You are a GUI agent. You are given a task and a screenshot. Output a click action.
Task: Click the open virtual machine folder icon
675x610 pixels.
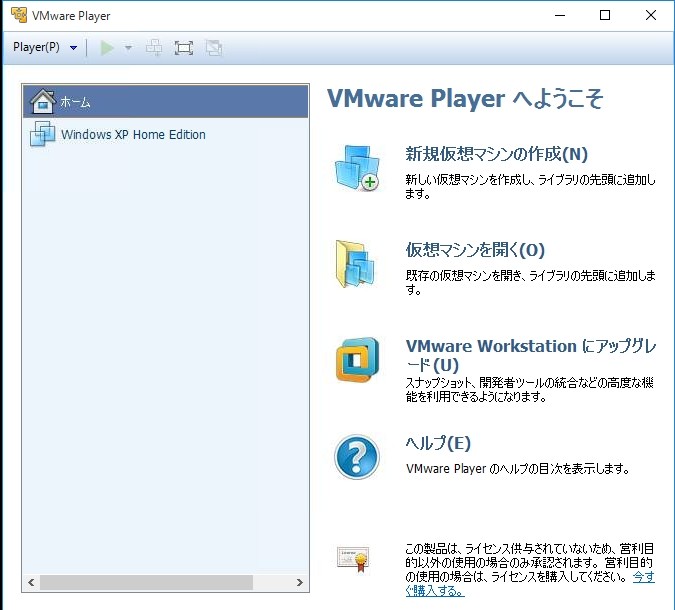tap(356, 264)
